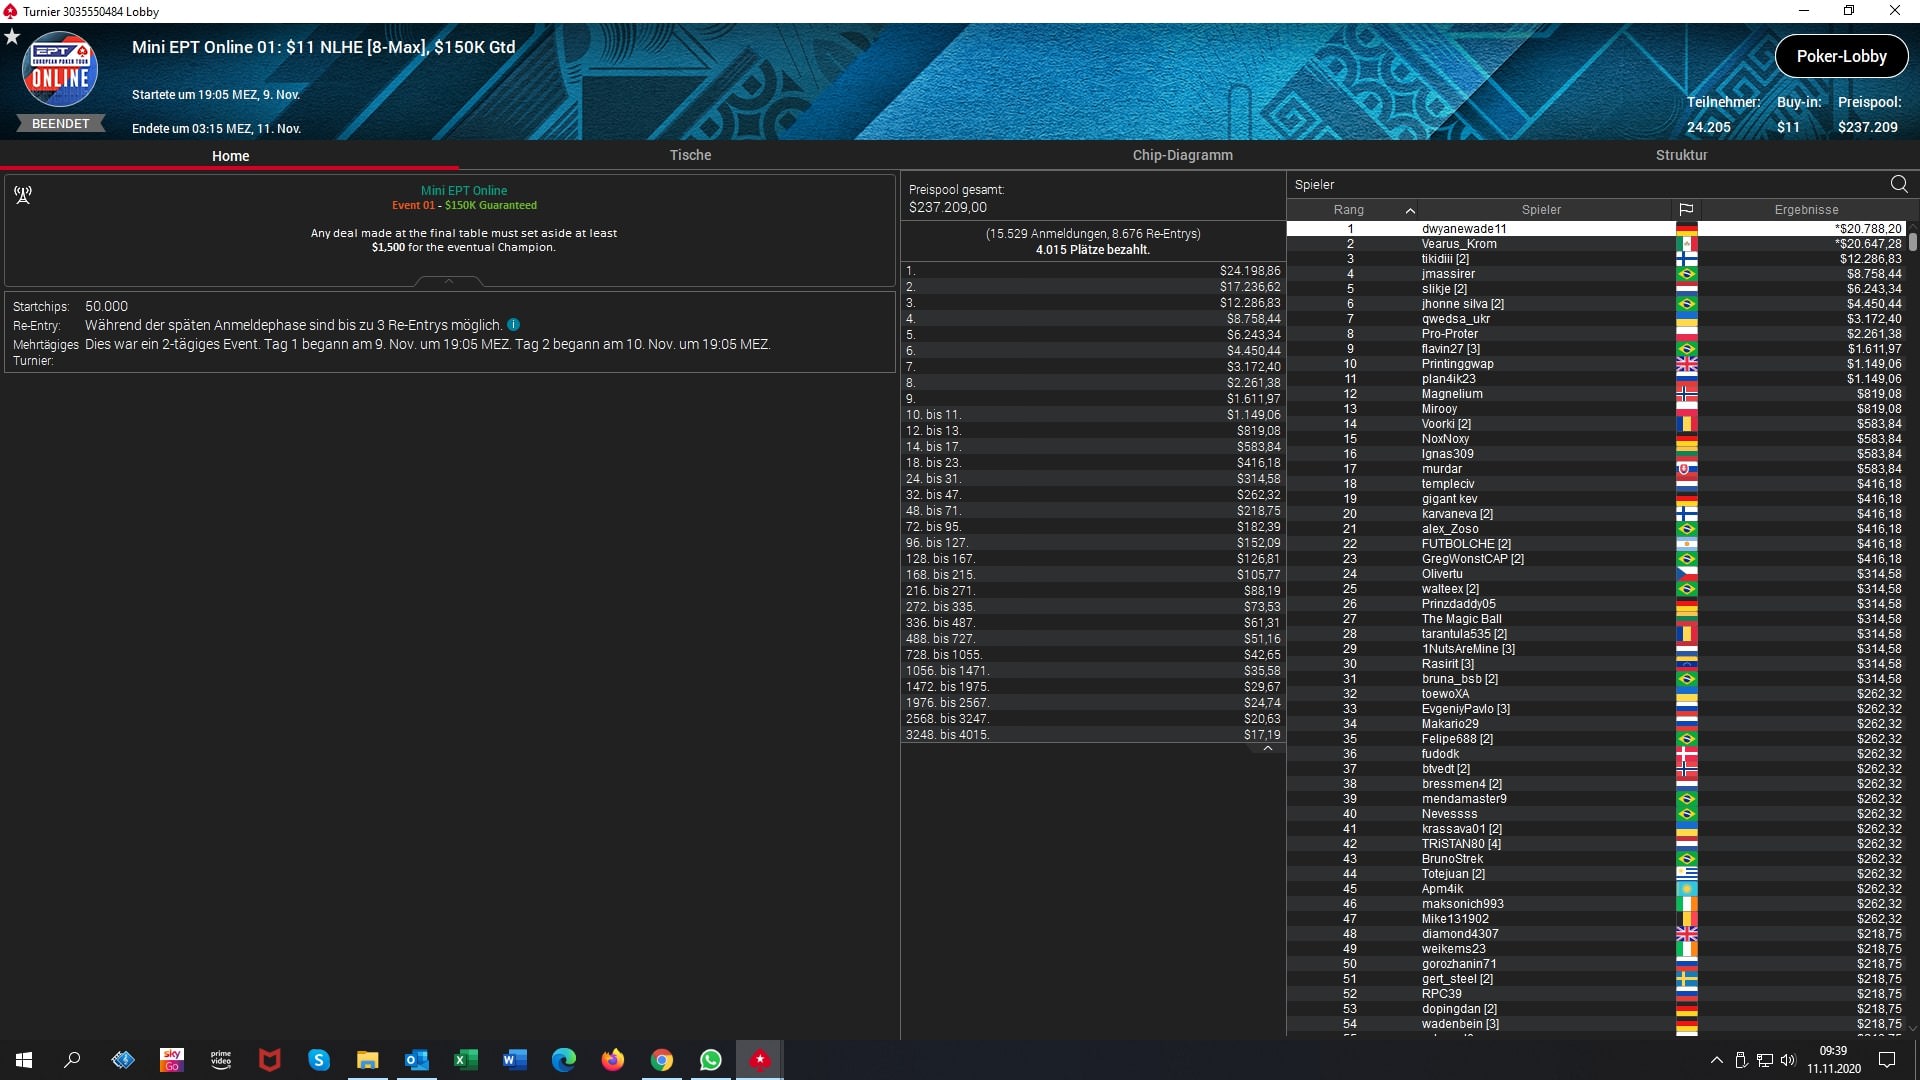Image resolution: width=1920 pixels, height=1080 pixels.
Task: Click the favorite star icon
Action: (x=12, y=37)
